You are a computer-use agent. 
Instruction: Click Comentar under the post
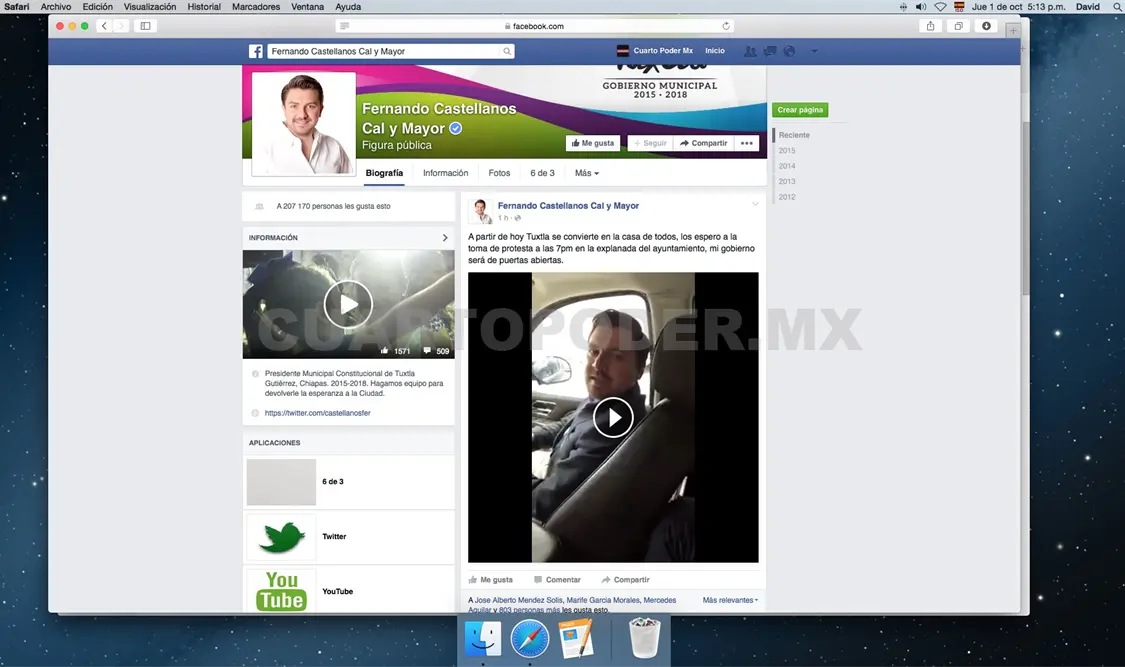pos(557,580)
